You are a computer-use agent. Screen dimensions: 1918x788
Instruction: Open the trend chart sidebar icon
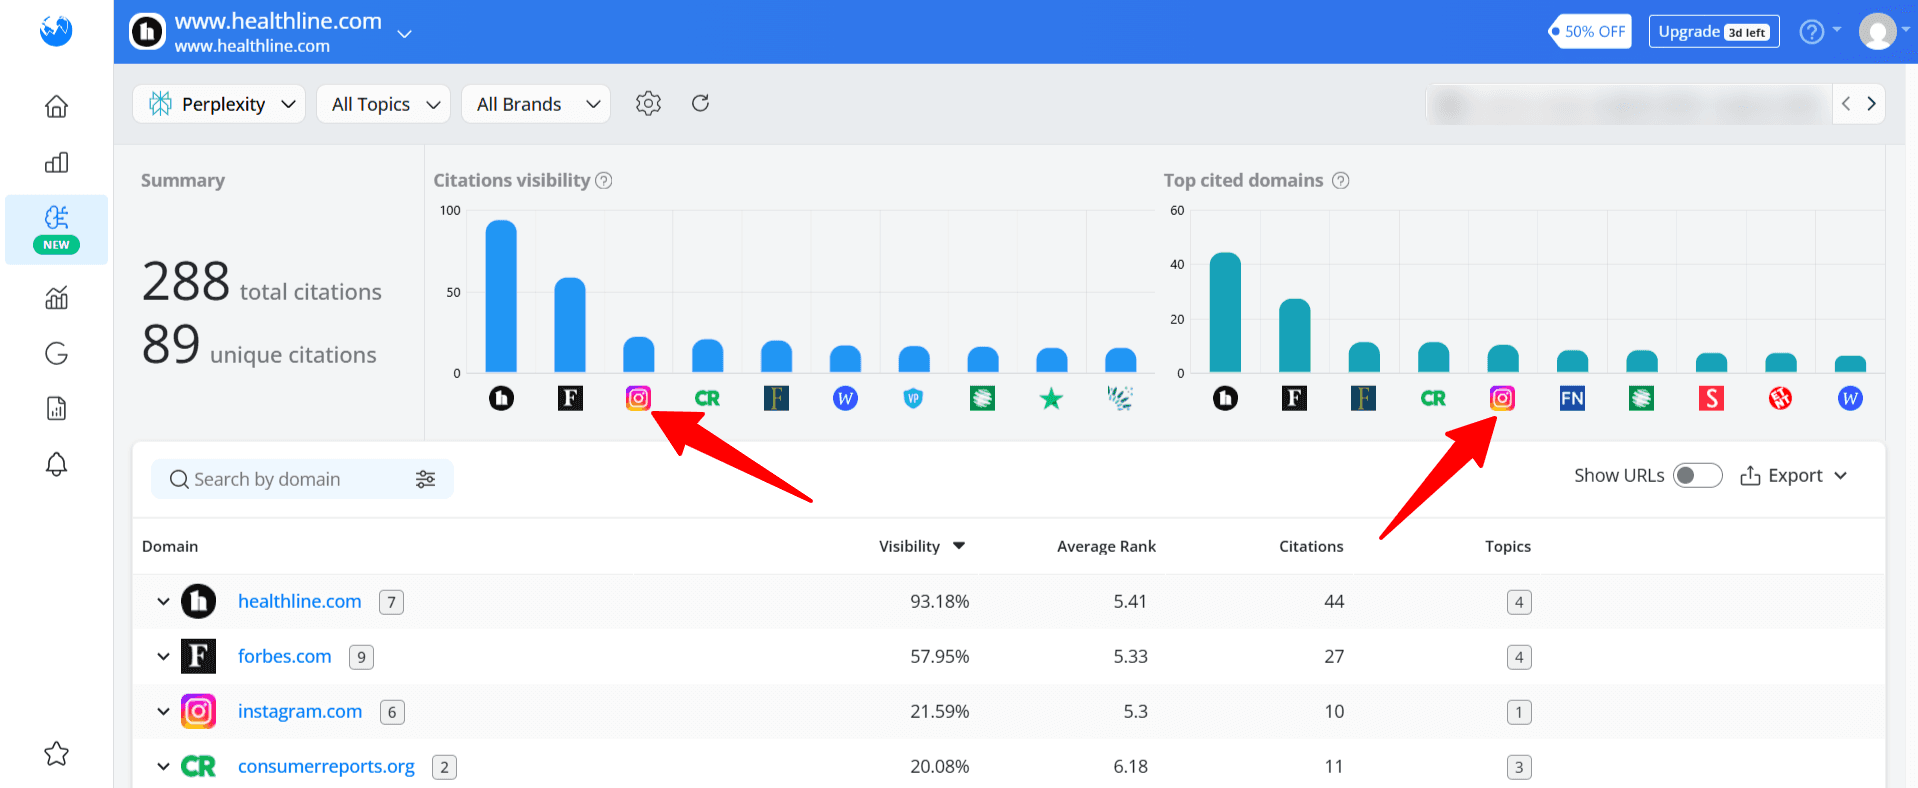[x=57, y=297]
